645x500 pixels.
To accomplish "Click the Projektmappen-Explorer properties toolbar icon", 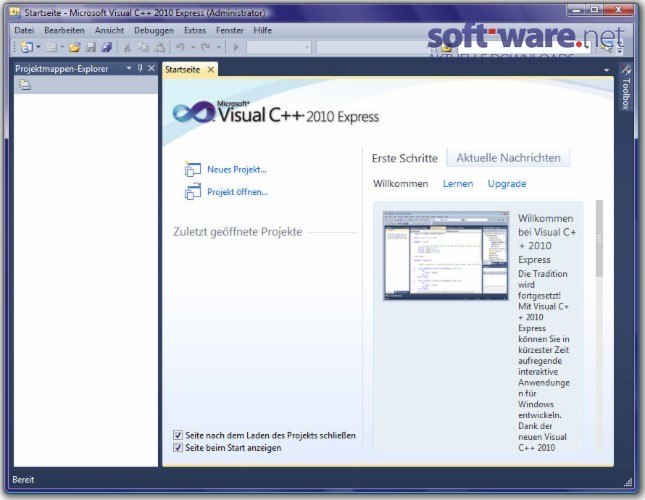I will tap(25, 85).
